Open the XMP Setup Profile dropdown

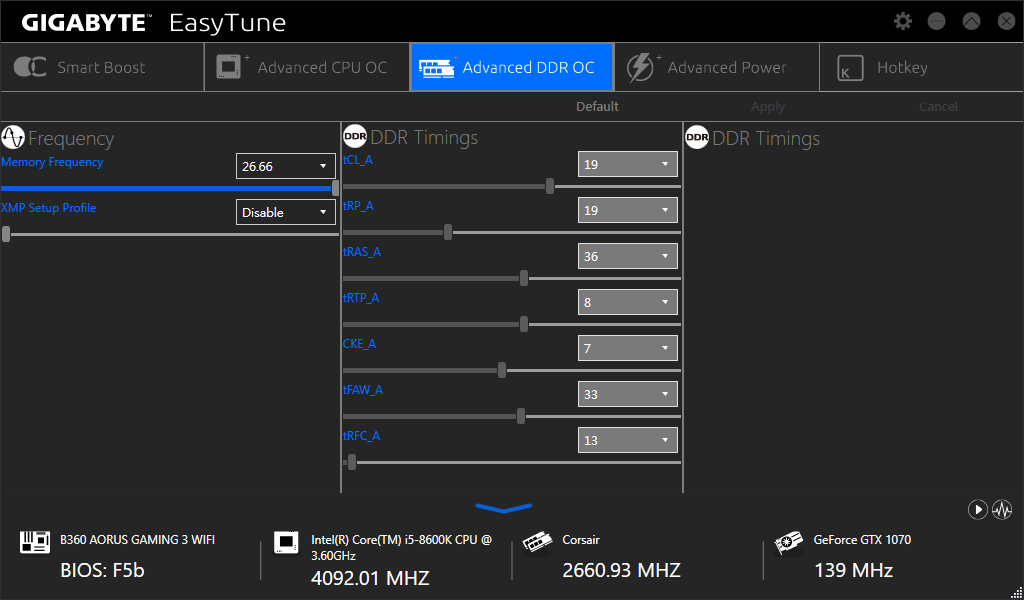pyautogui.click(x=285, y=212)
